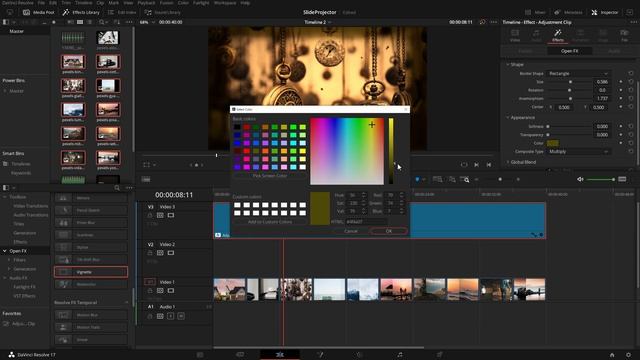The height and width of the screenshot is (360, 640).
Task: Select the white basic color swatch
Action: click(302, 167)
